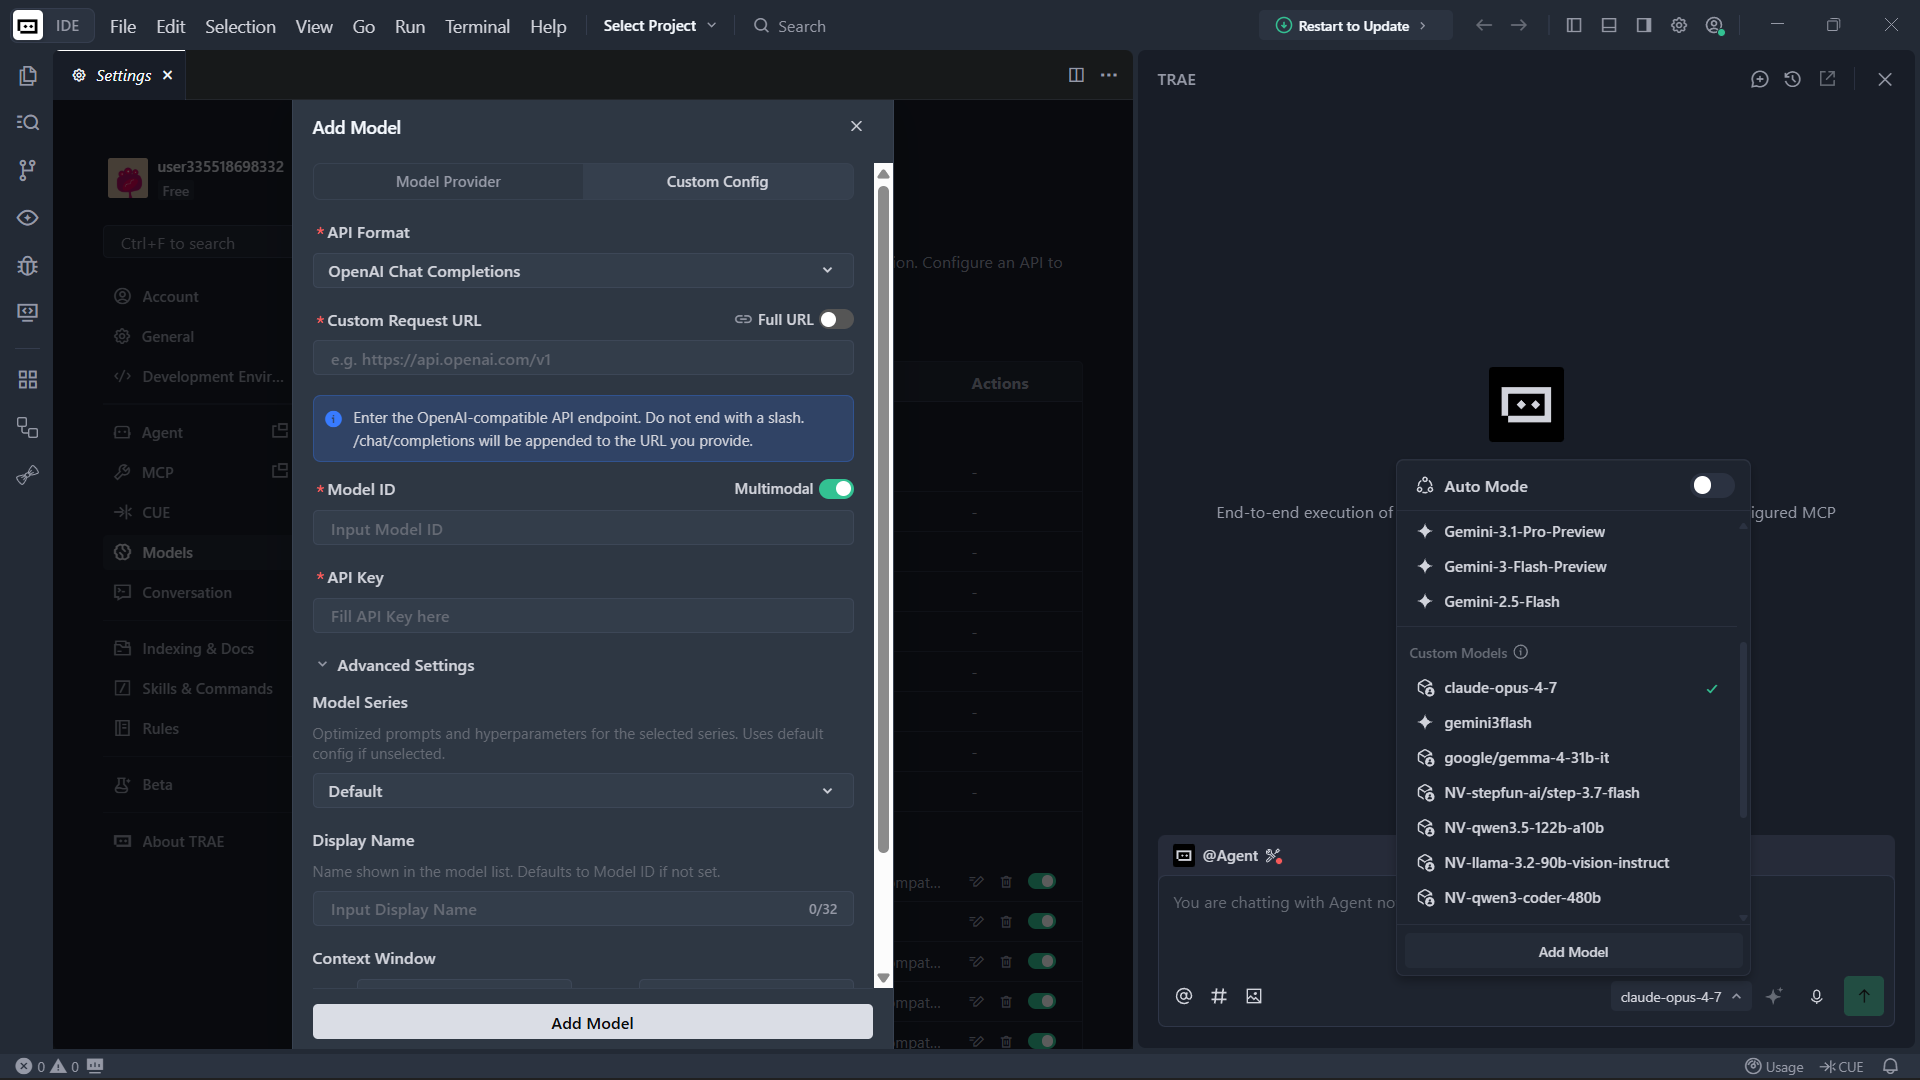Toggle the Full URL switch
This screenshot has height=1080, width=1920.
pos(836,319)
